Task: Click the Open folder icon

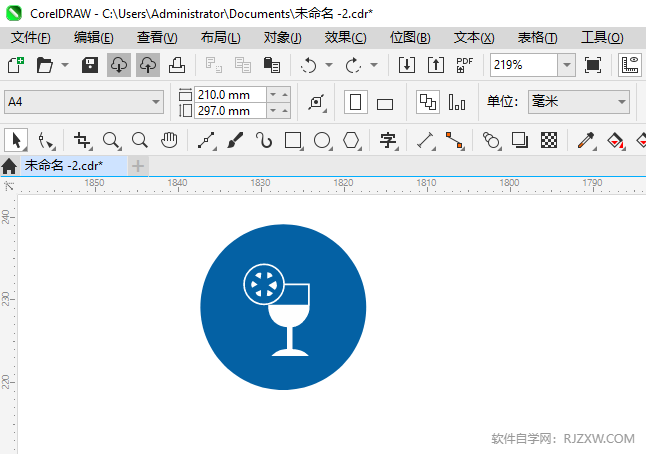Action: point(44,65)
